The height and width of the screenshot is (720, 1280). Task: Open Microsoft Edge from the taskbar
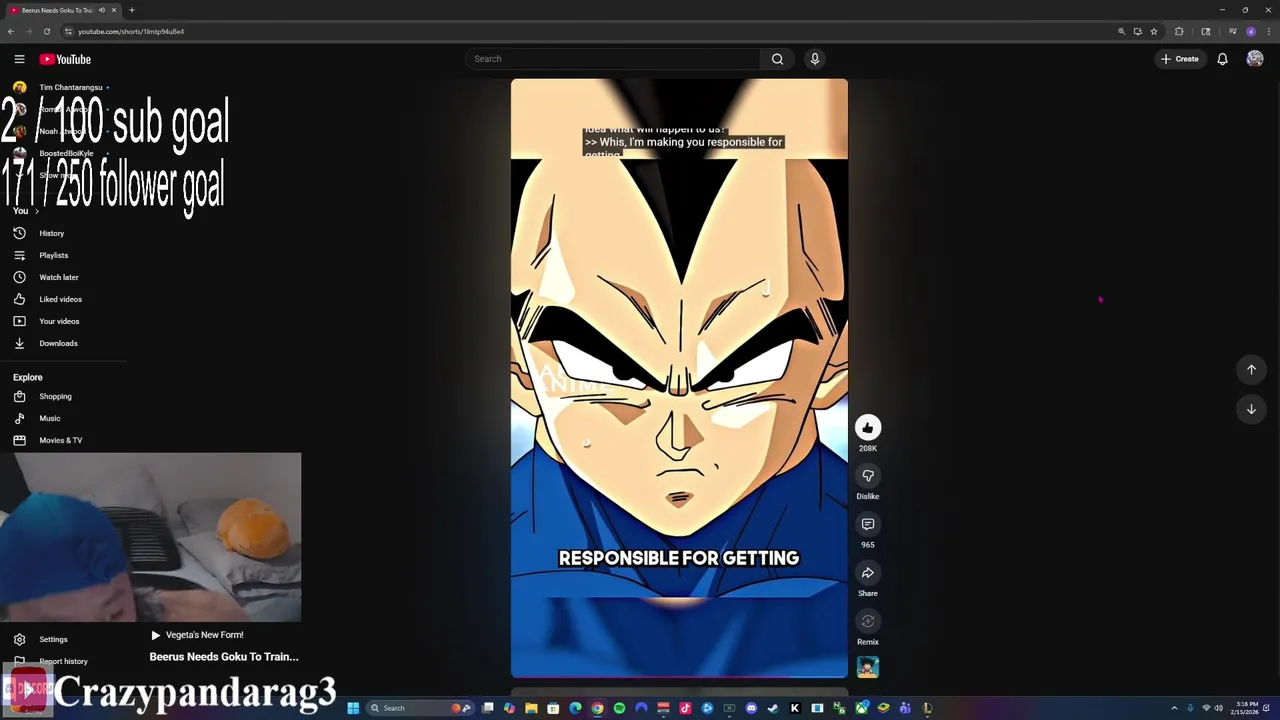(x=575, y=708)
